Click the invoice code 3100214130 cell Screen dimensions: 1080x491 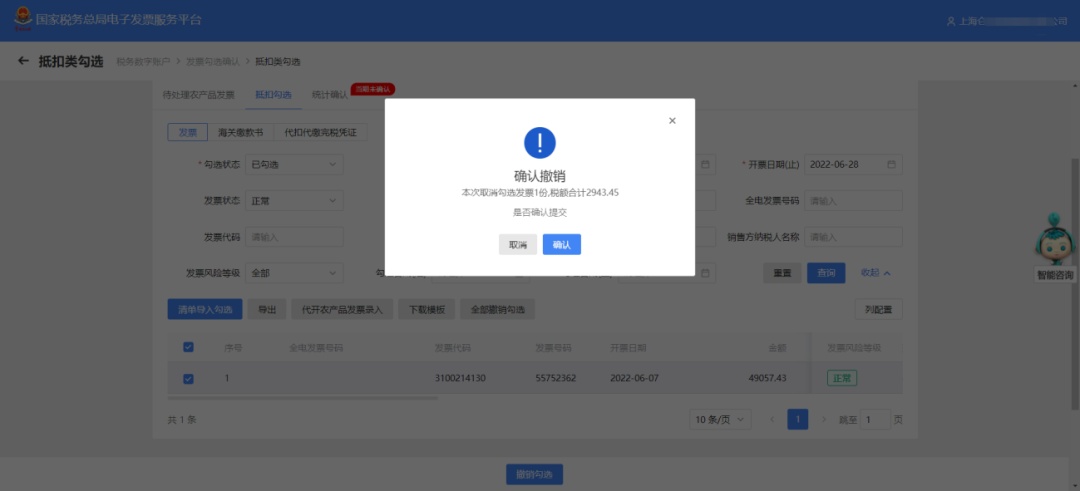coord(460,378)
